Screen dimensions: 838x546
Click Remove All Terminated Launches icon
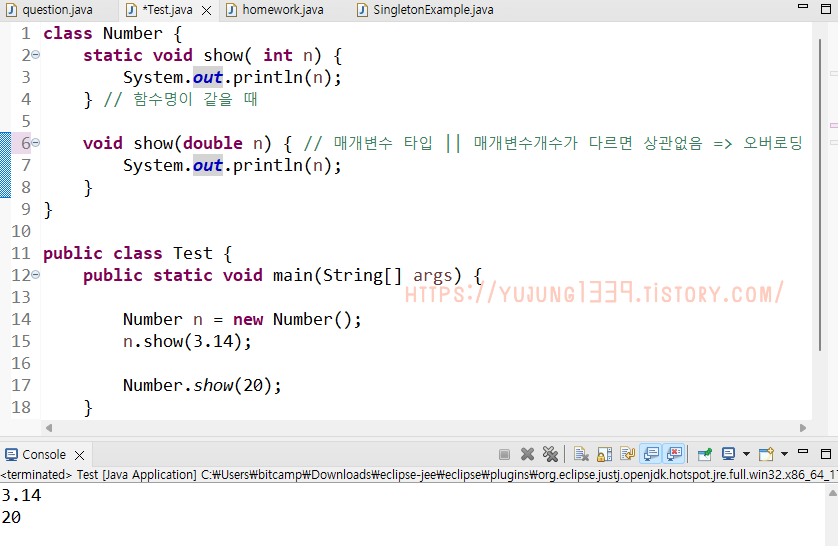point(550,455)
